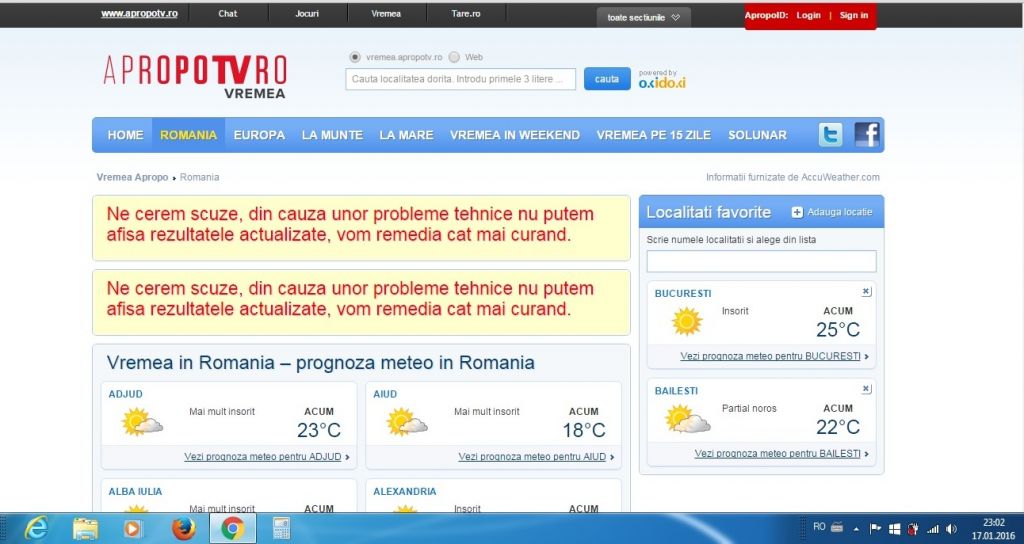Focus the favorite locality name input

click(761, 261)
